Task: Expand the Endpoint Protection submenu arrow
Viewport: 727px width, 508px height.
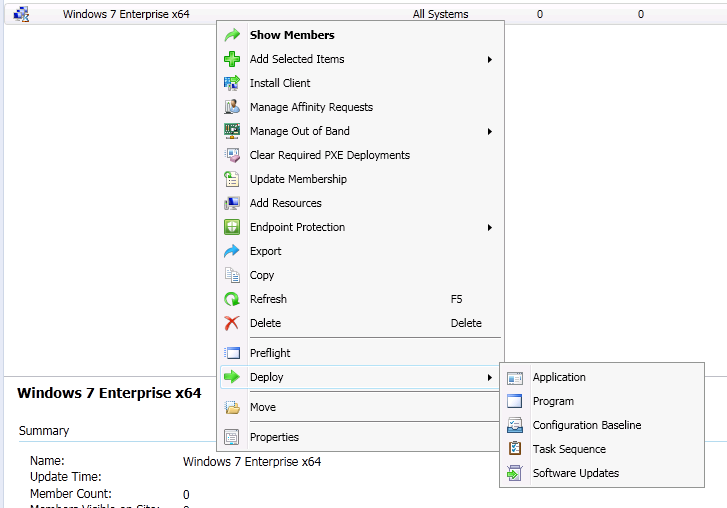Action: pos(490,227)
